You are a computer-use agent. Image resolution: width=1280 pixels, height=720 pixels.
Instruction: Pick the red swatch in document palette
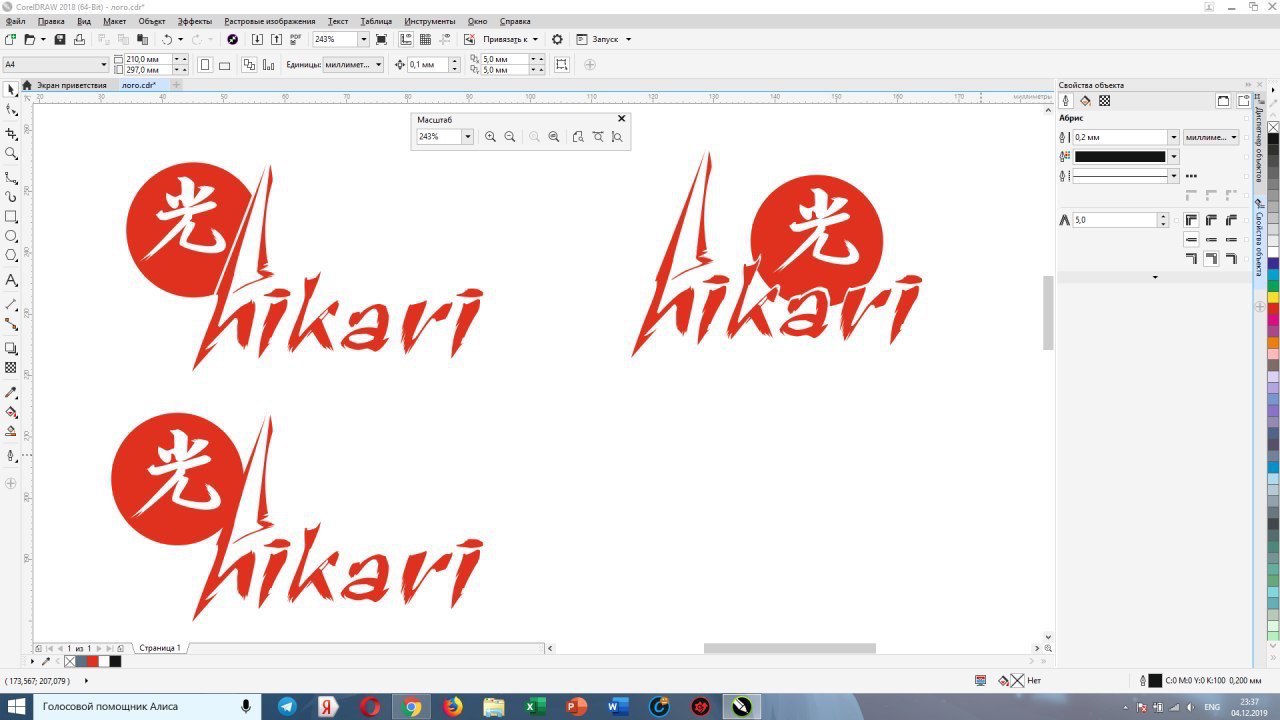(93, 661)
